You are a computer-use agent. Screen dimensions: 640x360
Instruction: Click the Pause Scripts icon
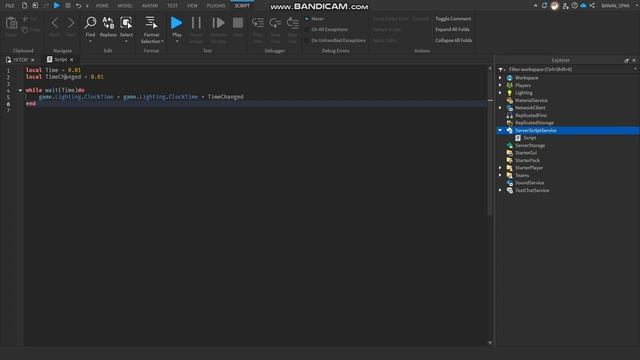click(x=196, y=23)
